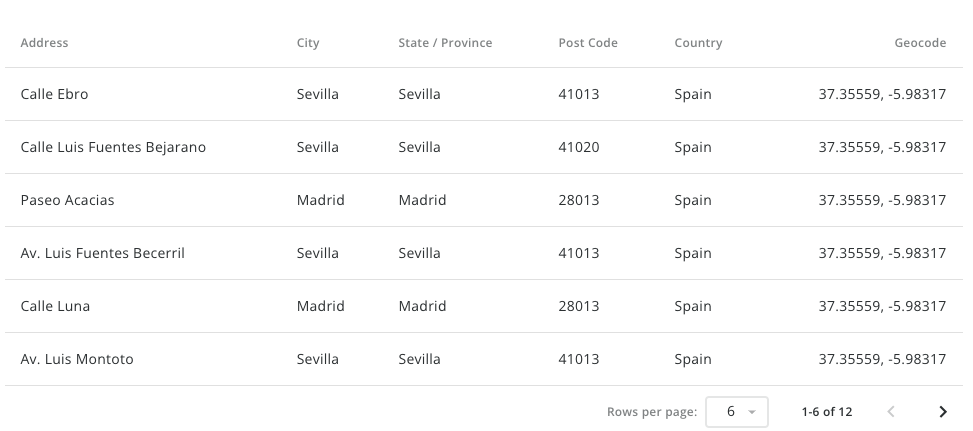973x431 pixels.
Task: Select the Calle Luis Fuentes Bejarano address
Action: click(113, 148)
